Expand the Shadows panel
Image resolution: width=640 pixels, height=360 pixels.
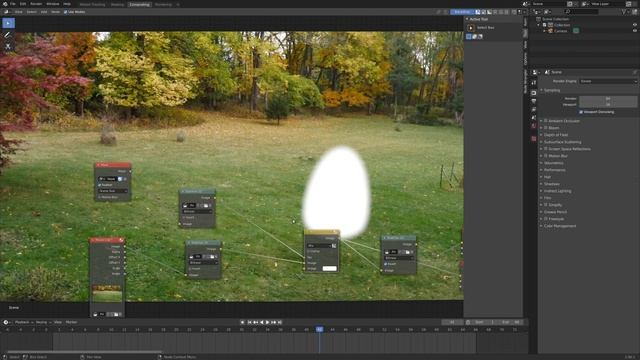coord(550,184)
